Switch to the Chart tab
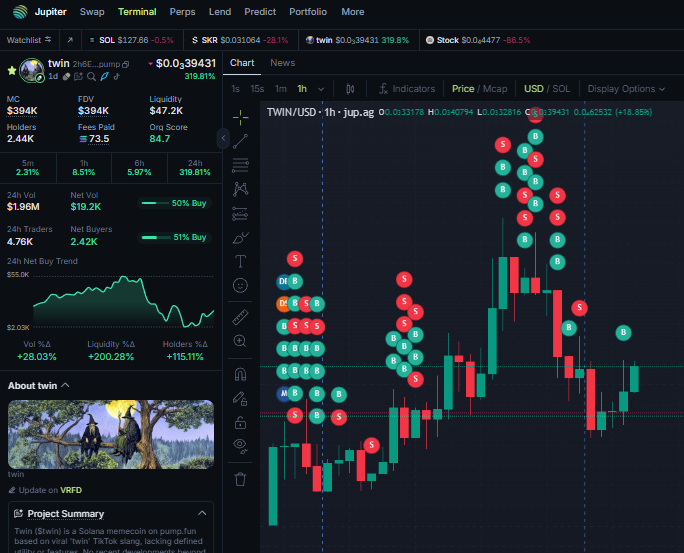Screen dimensions: 684x553 click(242, 63)
